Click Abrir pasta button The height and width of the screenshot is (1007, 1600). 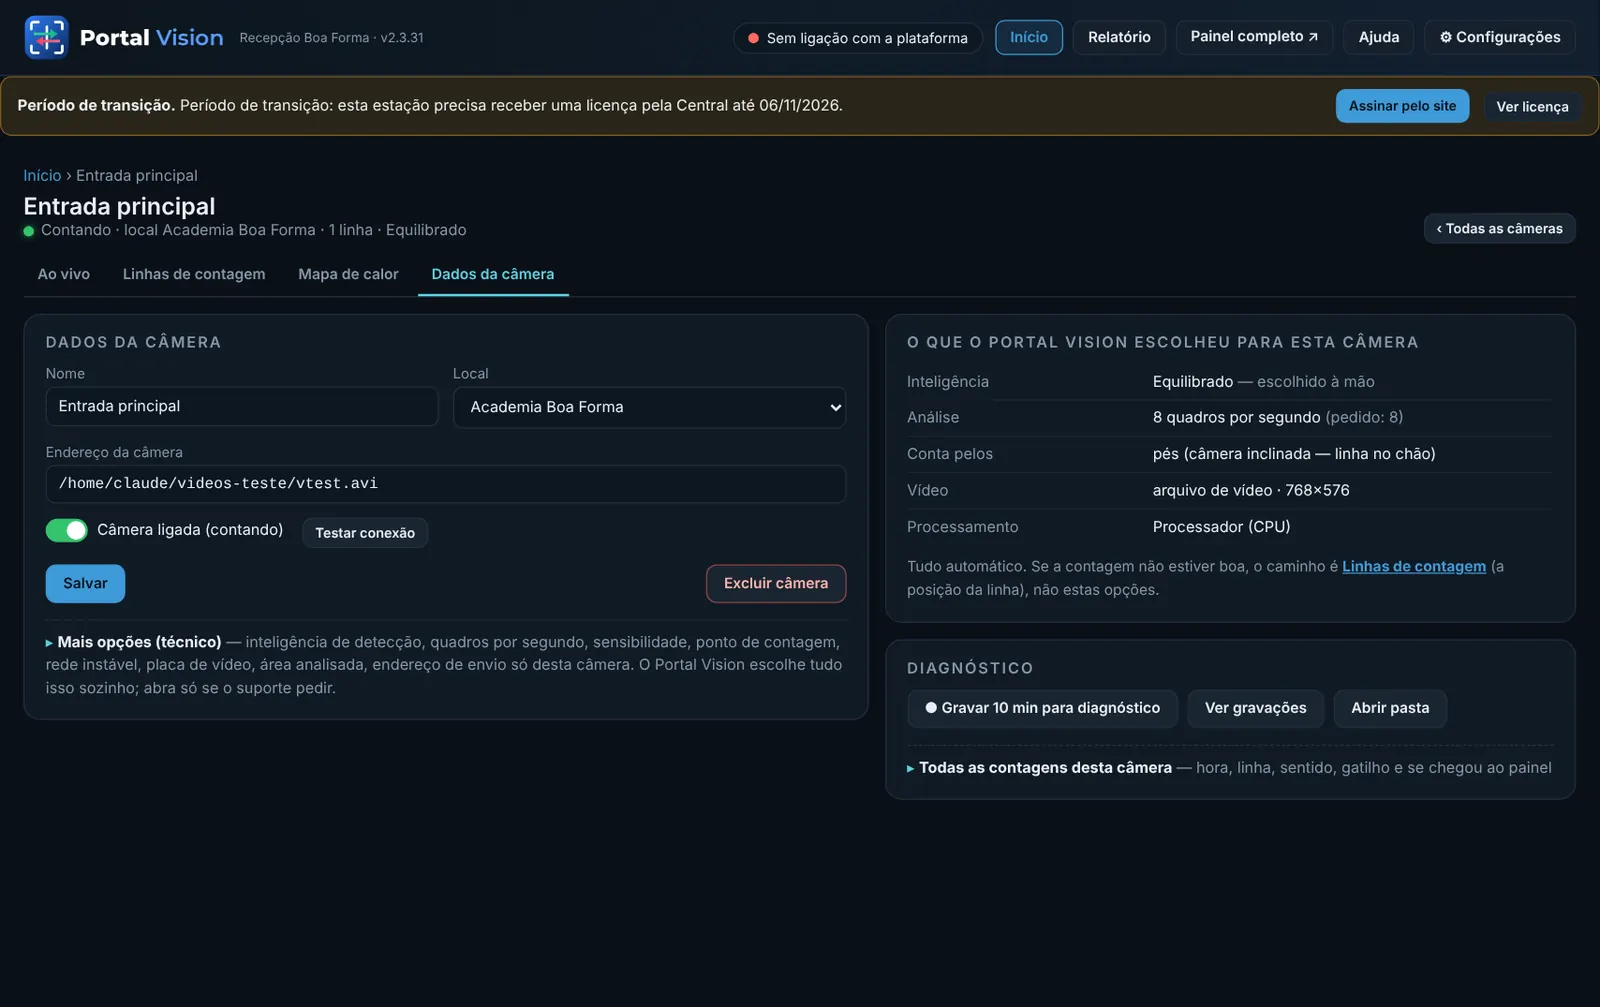[1390, 708]
